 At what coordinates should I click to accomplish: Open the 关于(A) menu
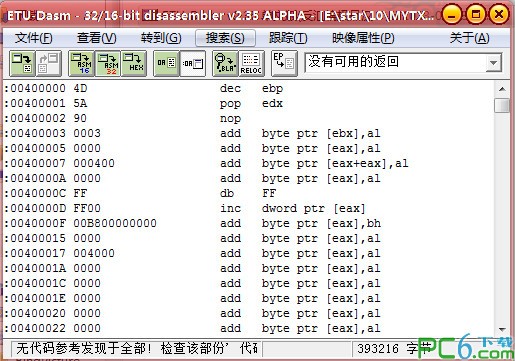point(469,38)
